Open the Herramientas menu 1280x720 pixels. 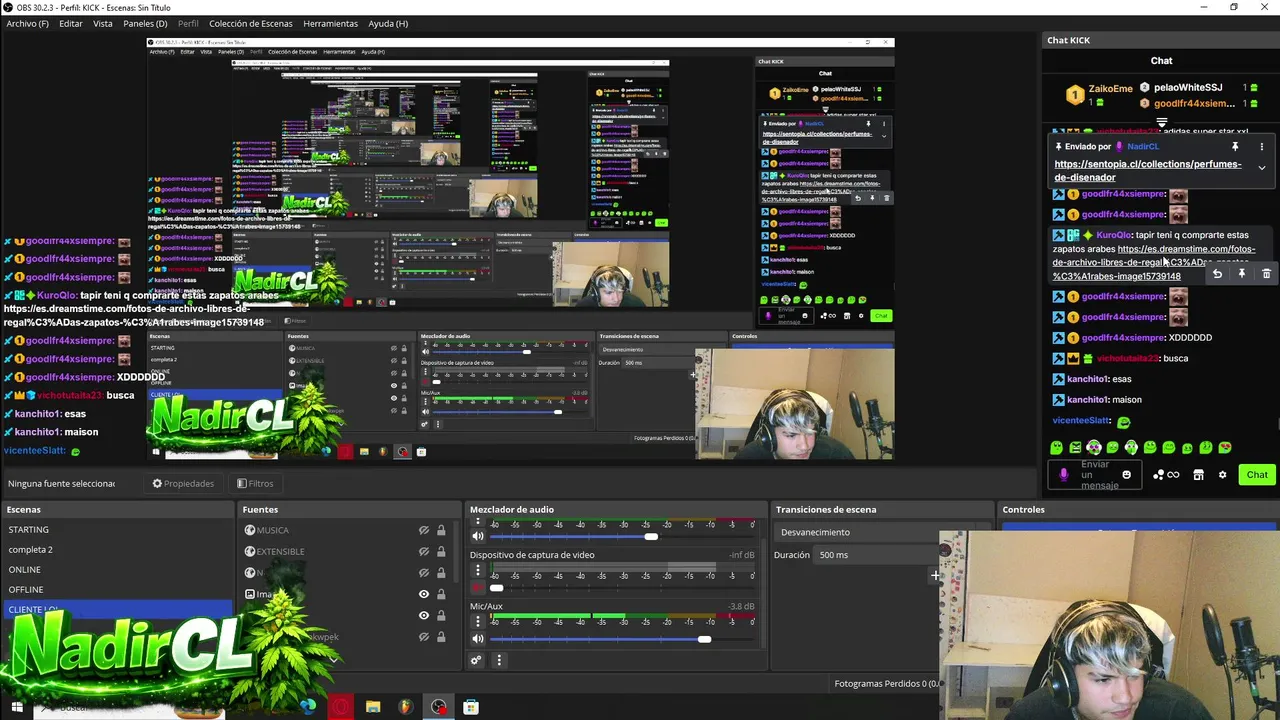coord(330,23)
